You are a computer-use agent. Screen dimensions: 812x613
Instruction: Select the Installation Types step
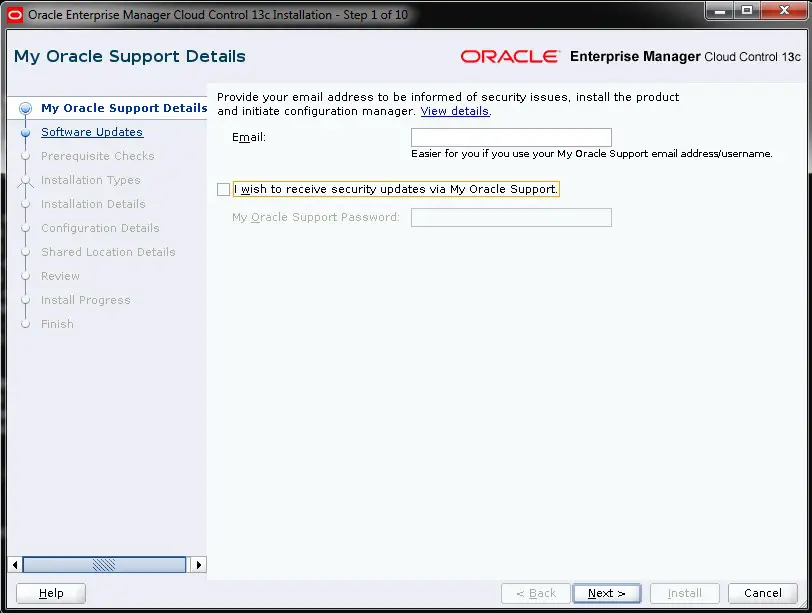(91, 180)
